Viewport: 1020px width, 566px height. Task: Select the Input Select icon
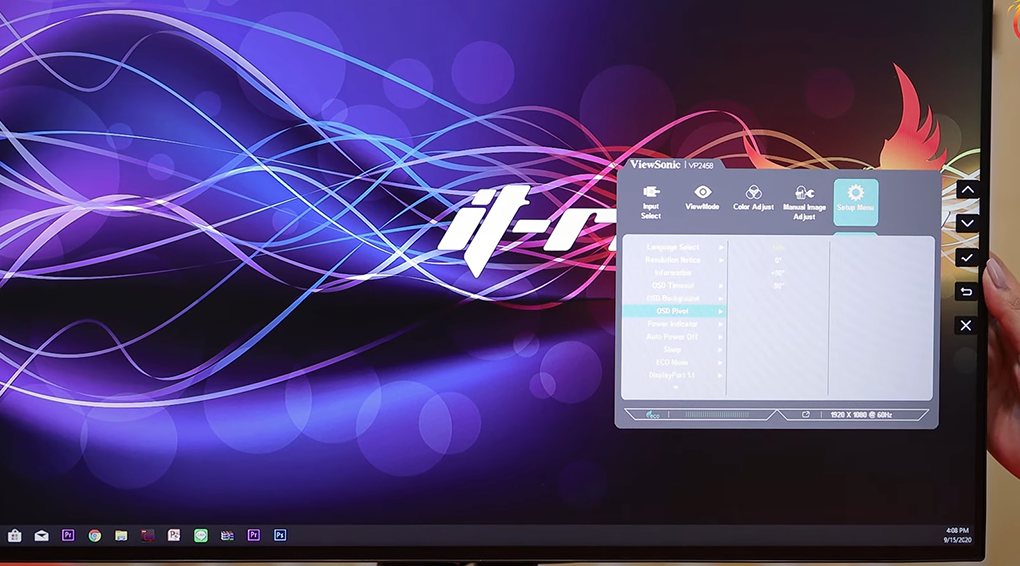click(651, 201)
